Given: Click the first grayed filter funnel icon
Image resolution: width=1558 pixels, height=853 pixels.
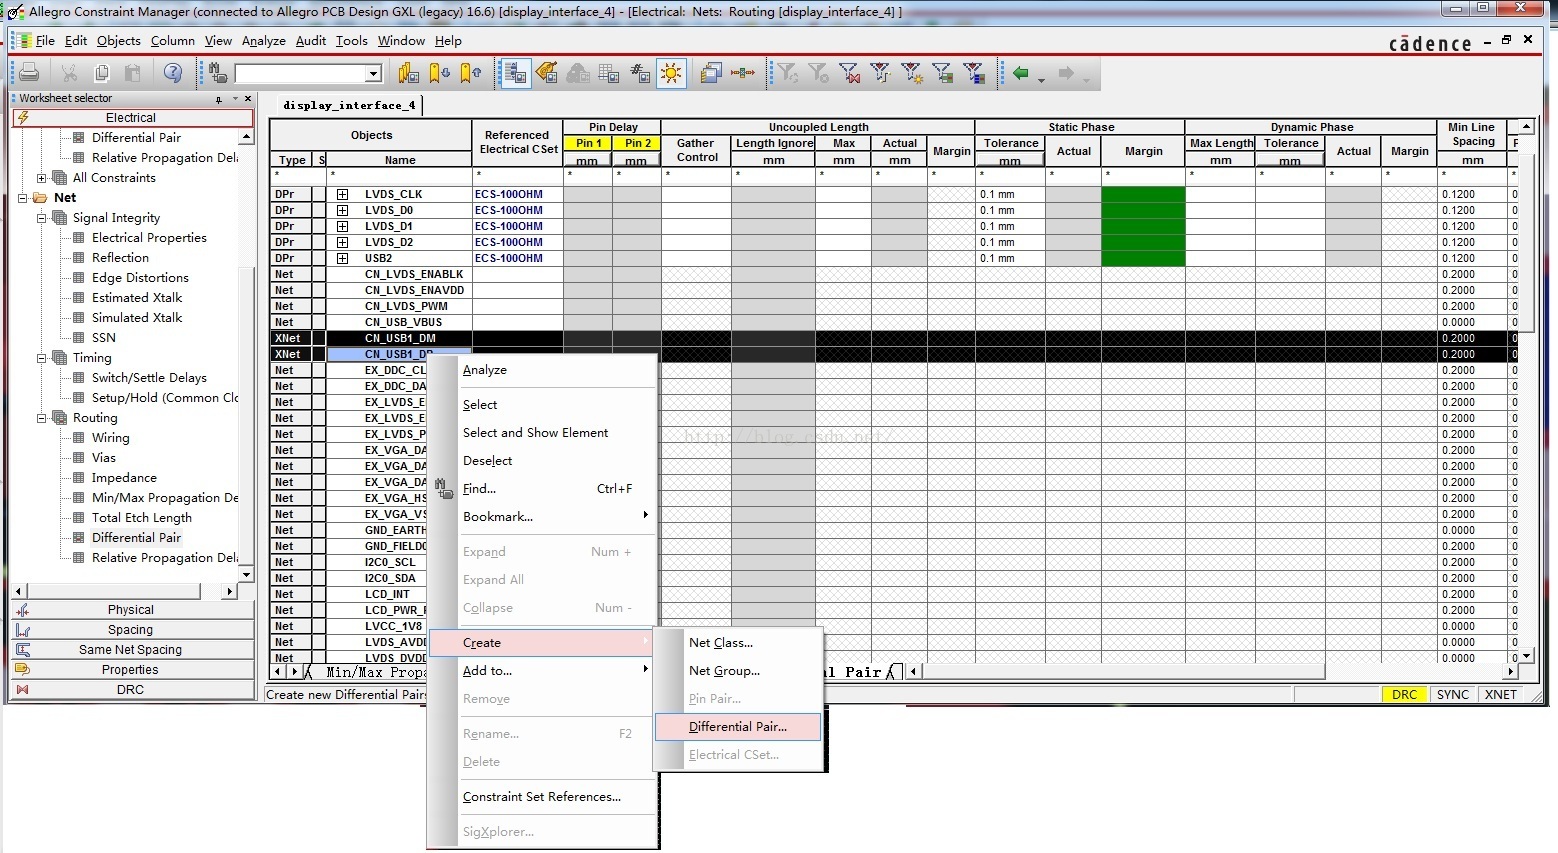Looking at the screenshot, I should pyautogui.click(x=788, y=73).
